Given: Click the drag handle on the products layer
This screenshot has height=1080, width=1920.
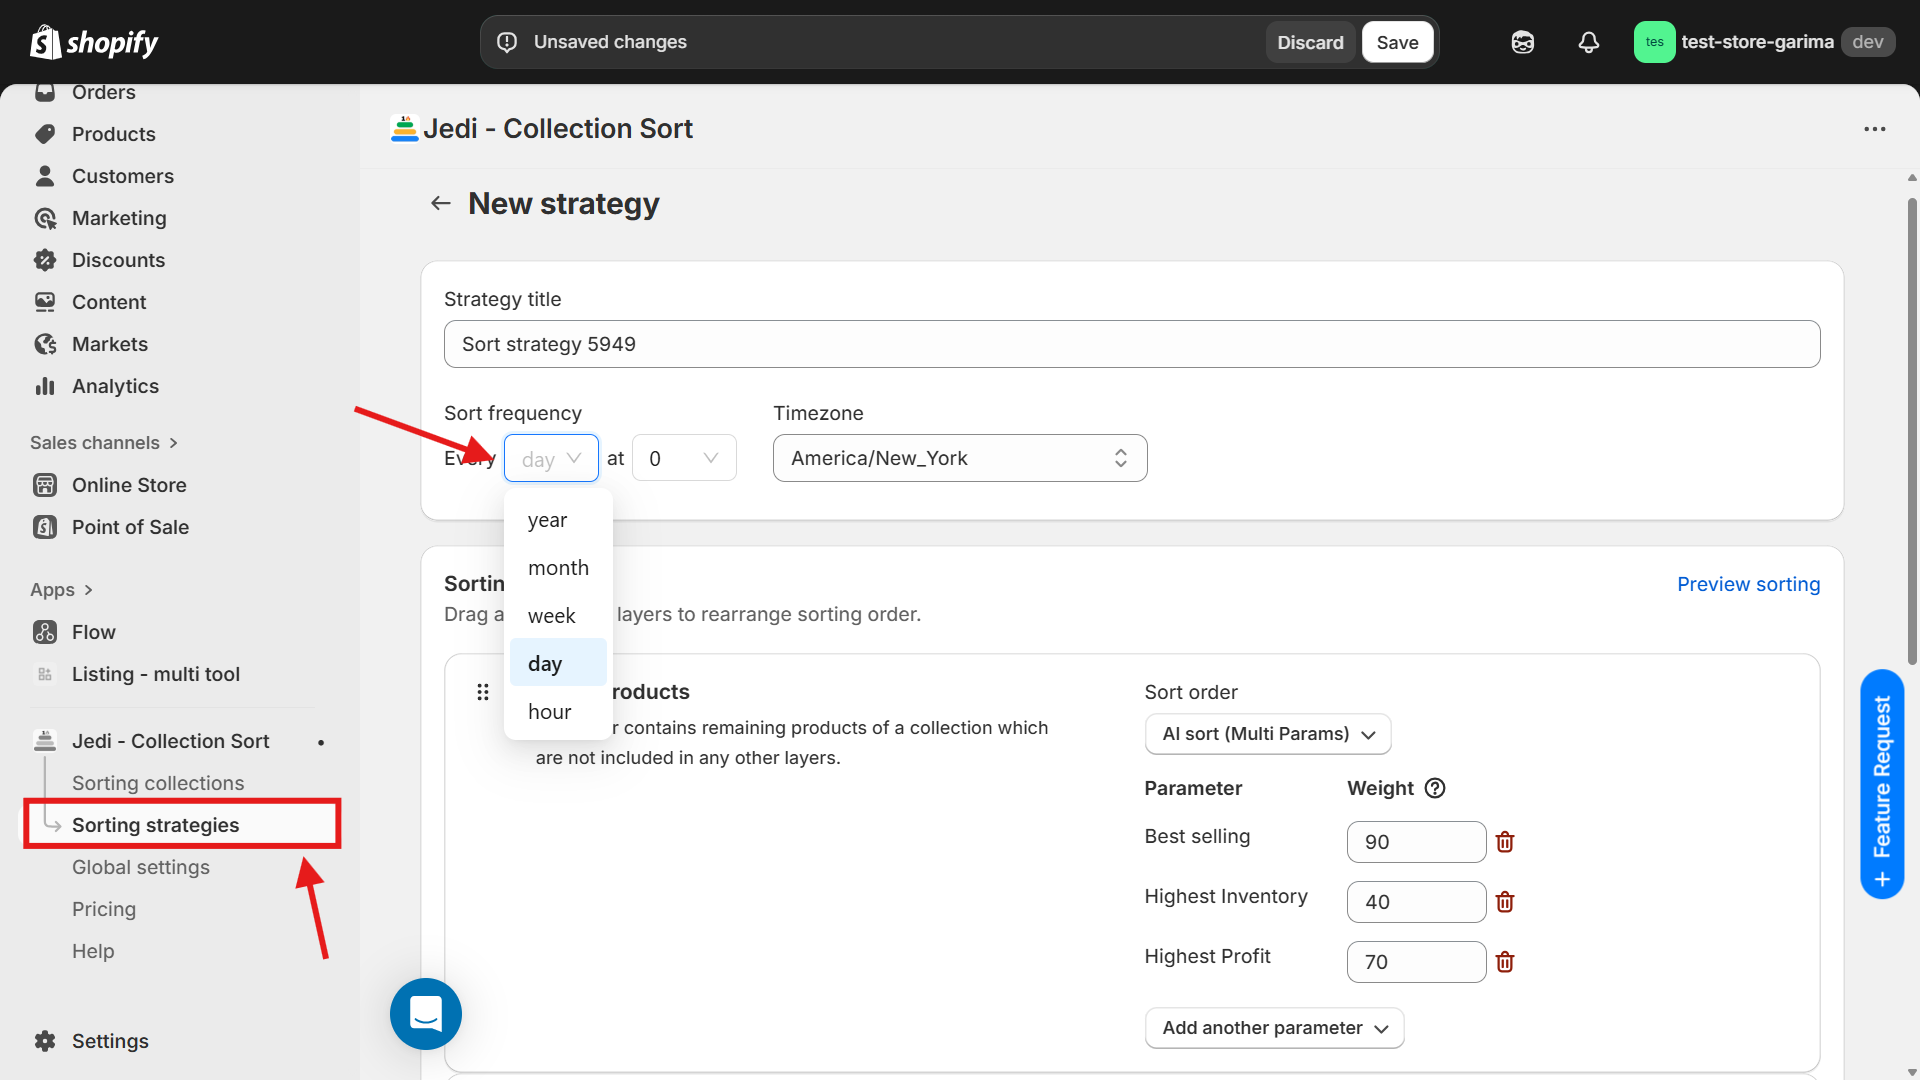Looking at the screenshot, I should [483, 692].
